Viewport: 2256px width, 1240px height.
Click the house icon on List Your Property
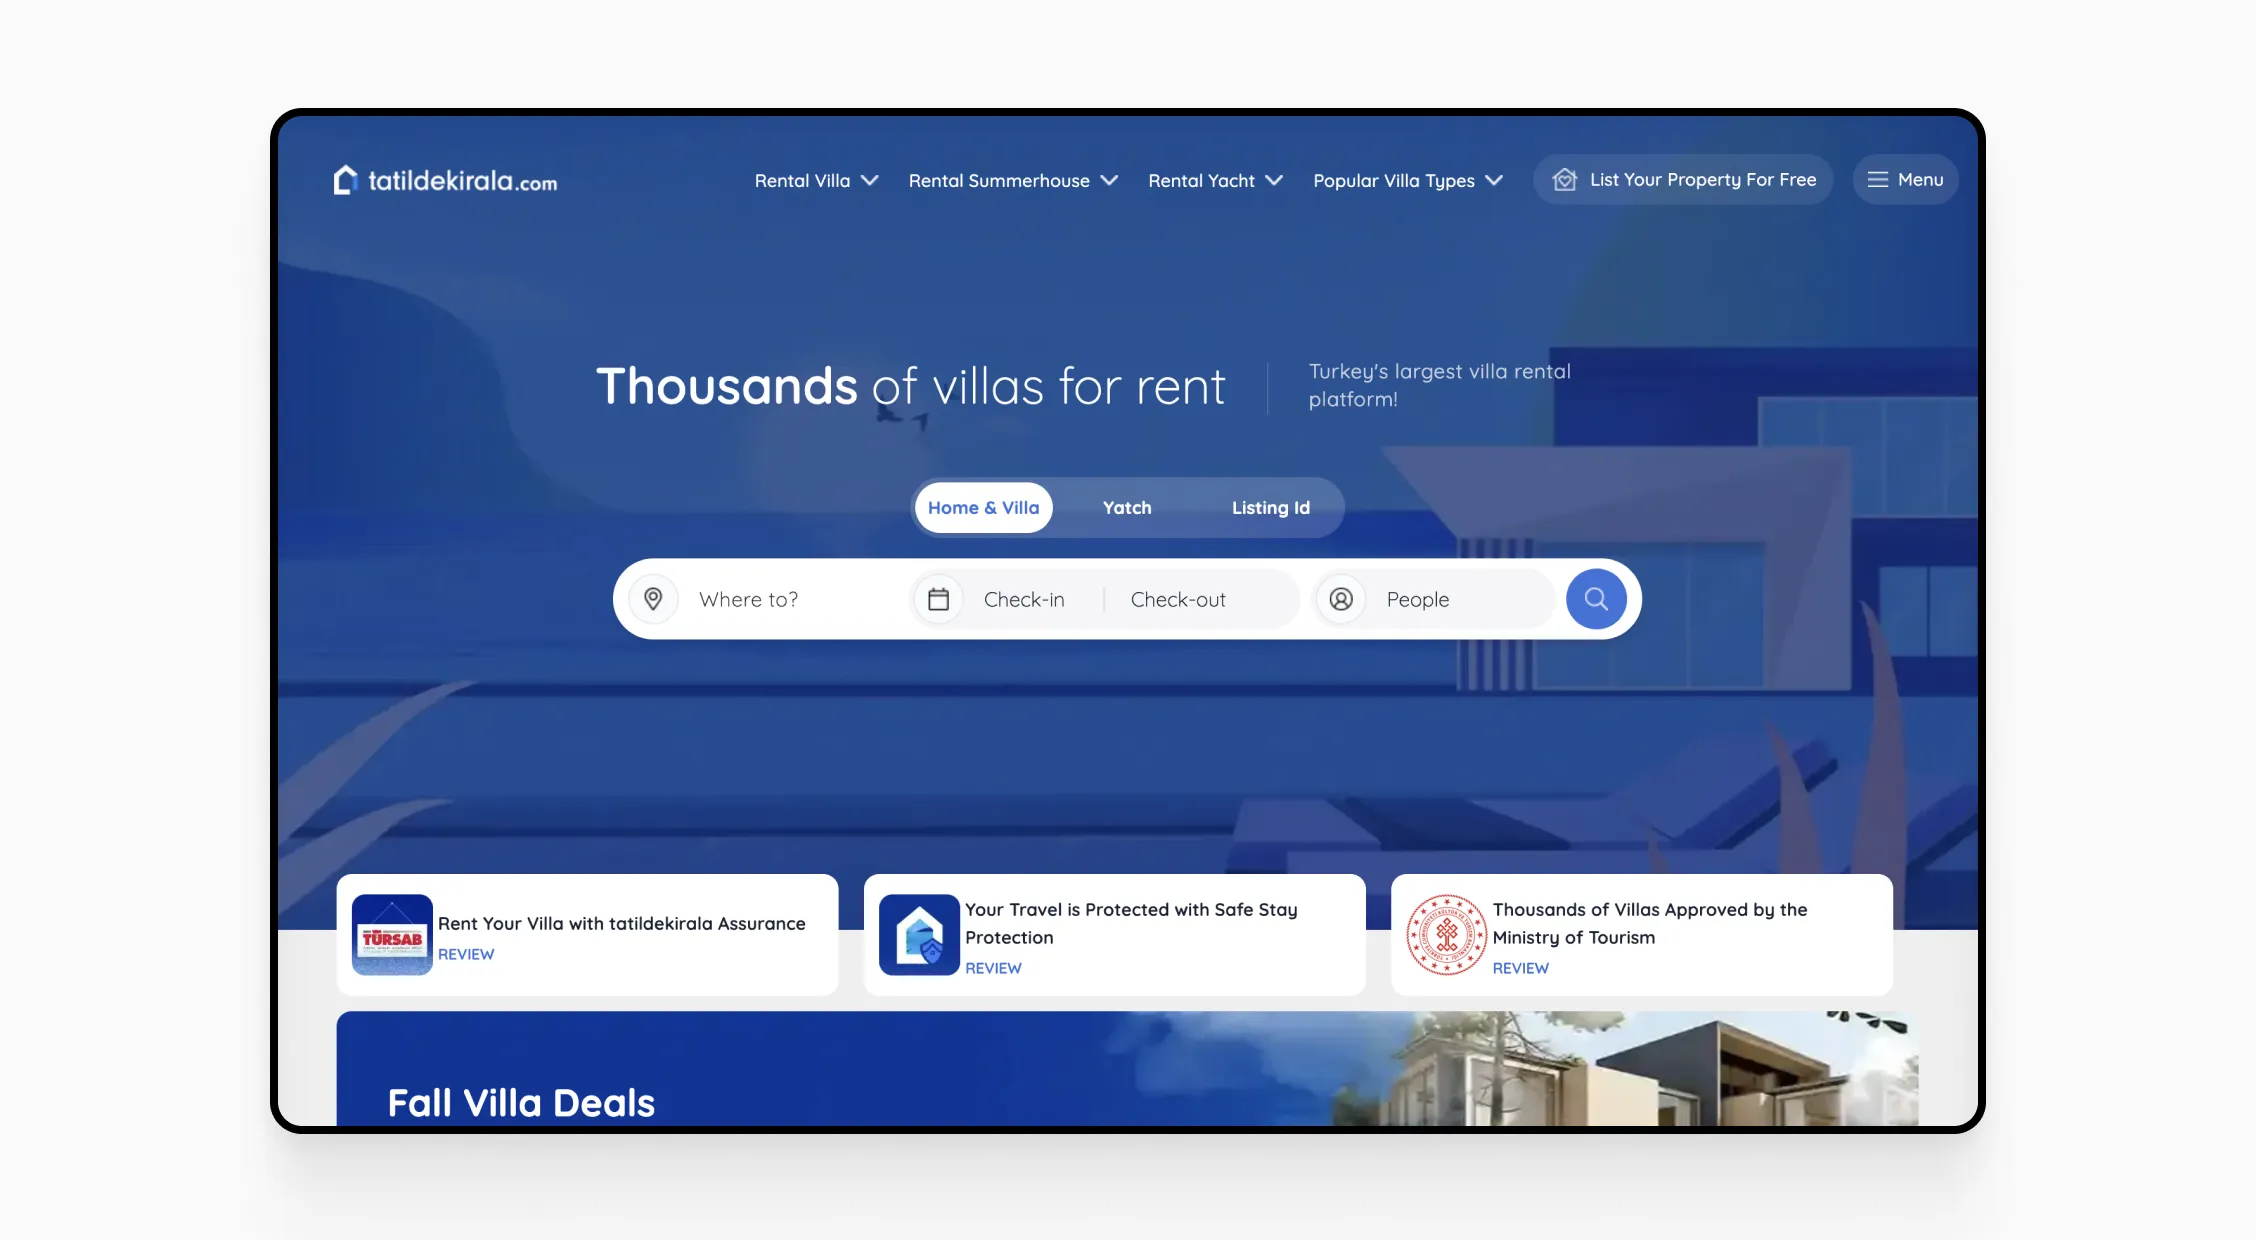tap(1564, 180)
